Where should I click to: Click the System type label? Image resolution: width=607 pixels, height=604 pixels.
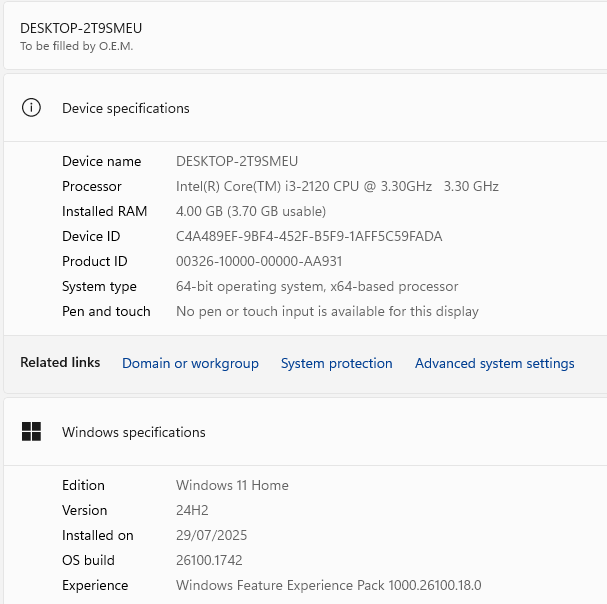(99, 287)
